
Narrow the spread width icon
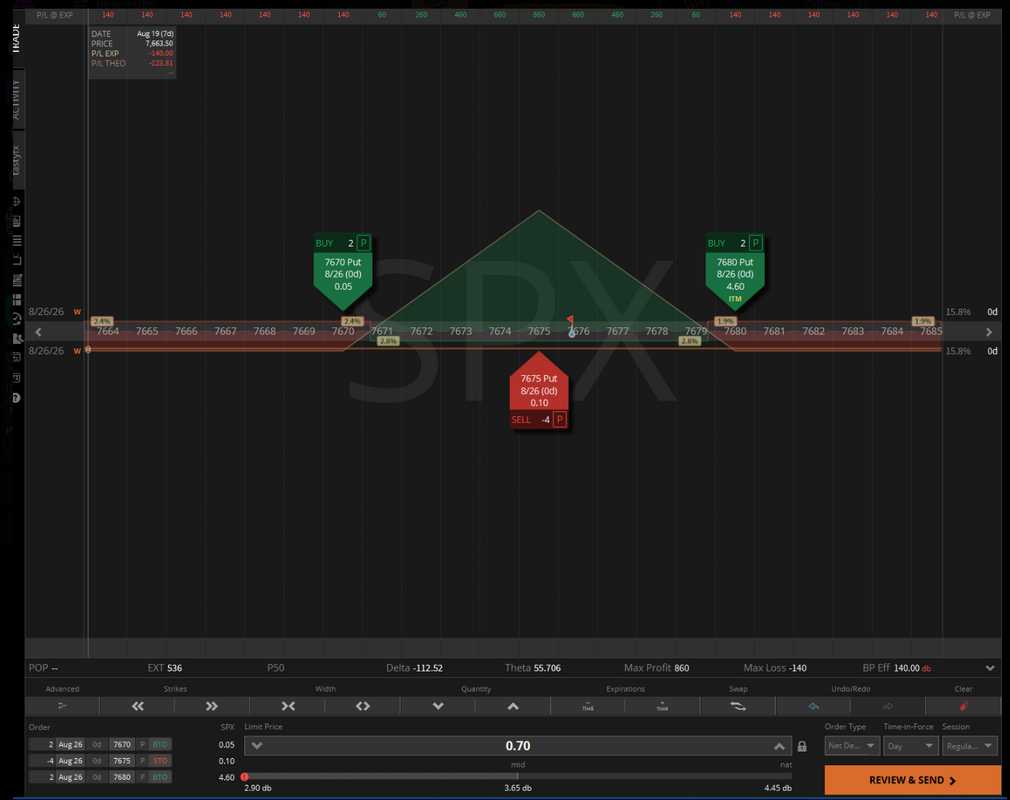click(288, 706)
